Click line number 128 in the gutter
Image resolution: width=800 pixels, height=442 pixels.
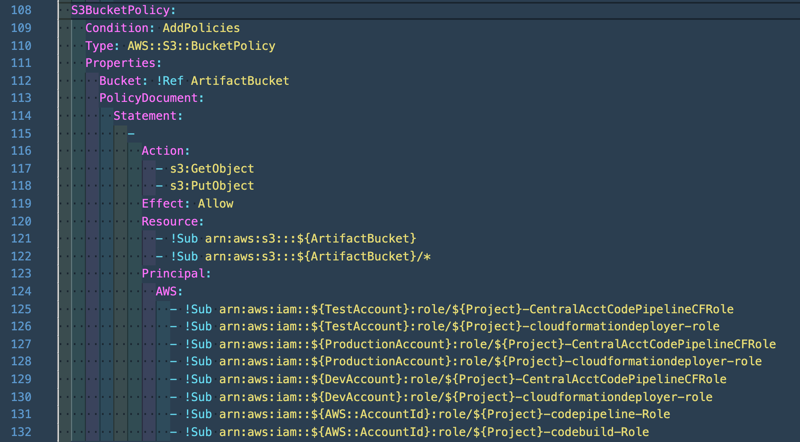(21, 361)
